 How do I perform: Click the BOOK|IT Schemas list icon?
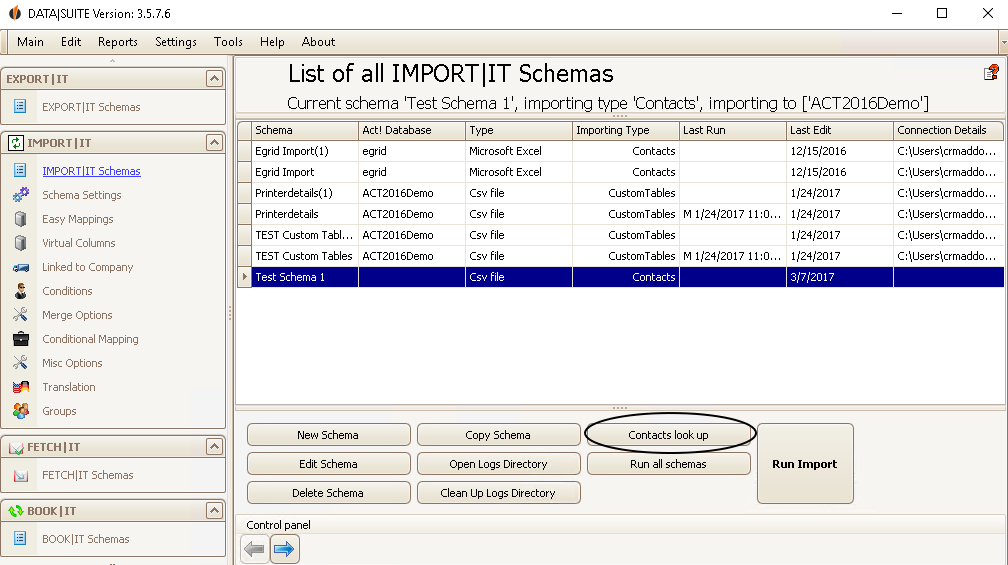point(20,538)
